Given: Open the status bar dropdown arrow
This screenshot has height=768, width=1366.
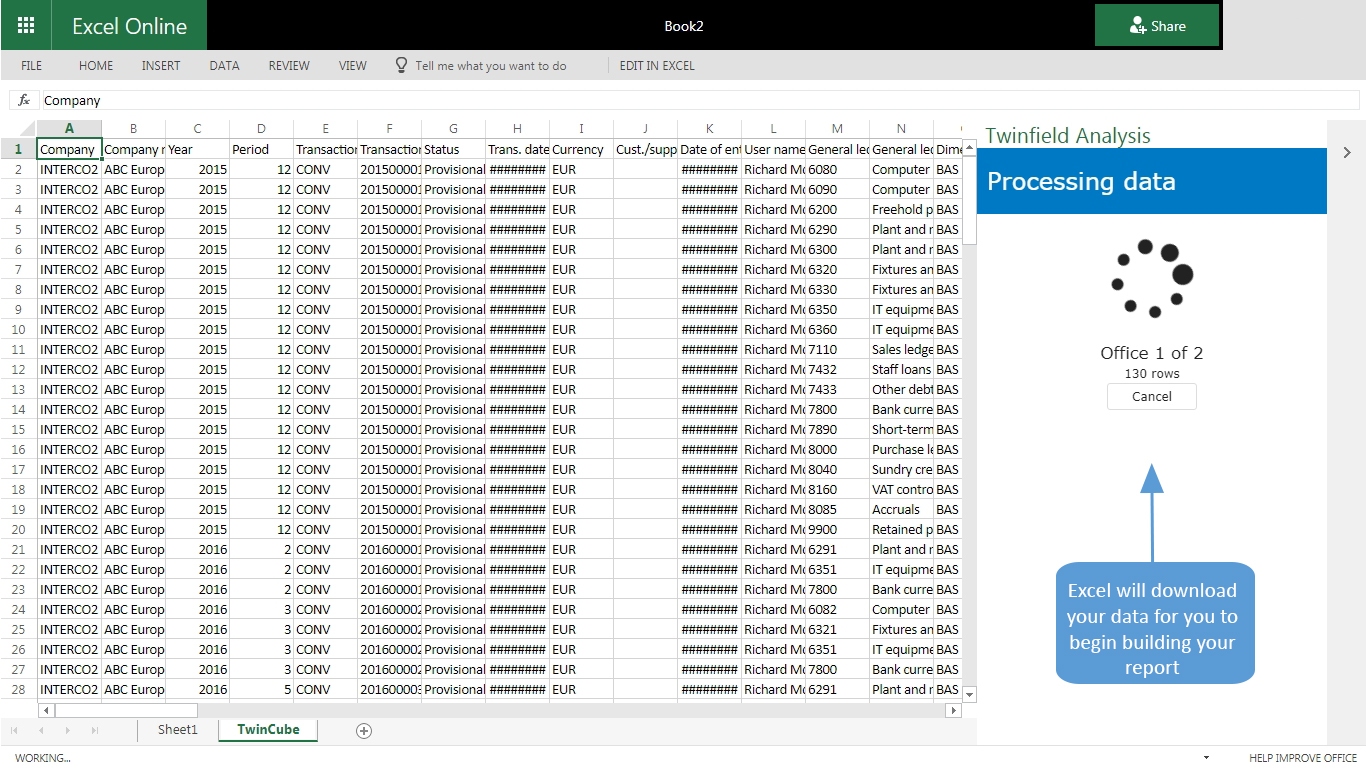Looking at the screenshot, I should 1206,758.
